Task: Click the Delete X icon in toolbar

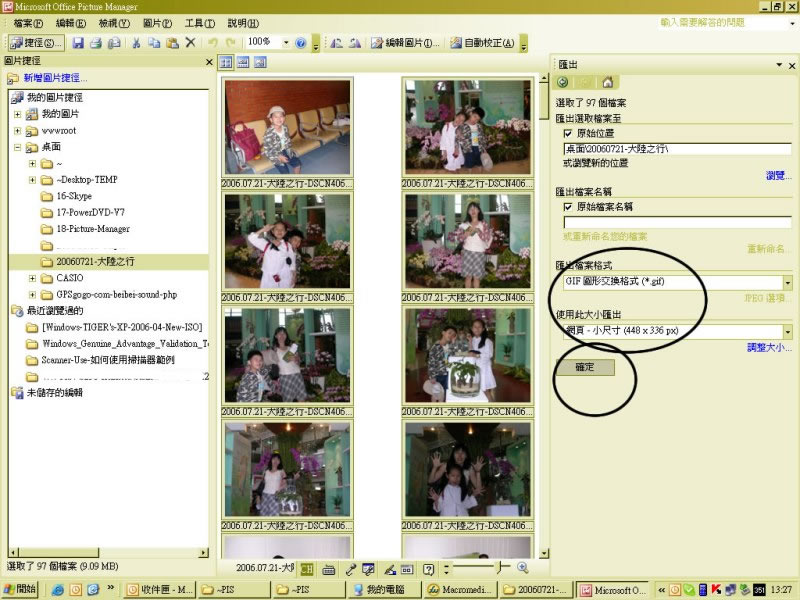Action: 190,42
